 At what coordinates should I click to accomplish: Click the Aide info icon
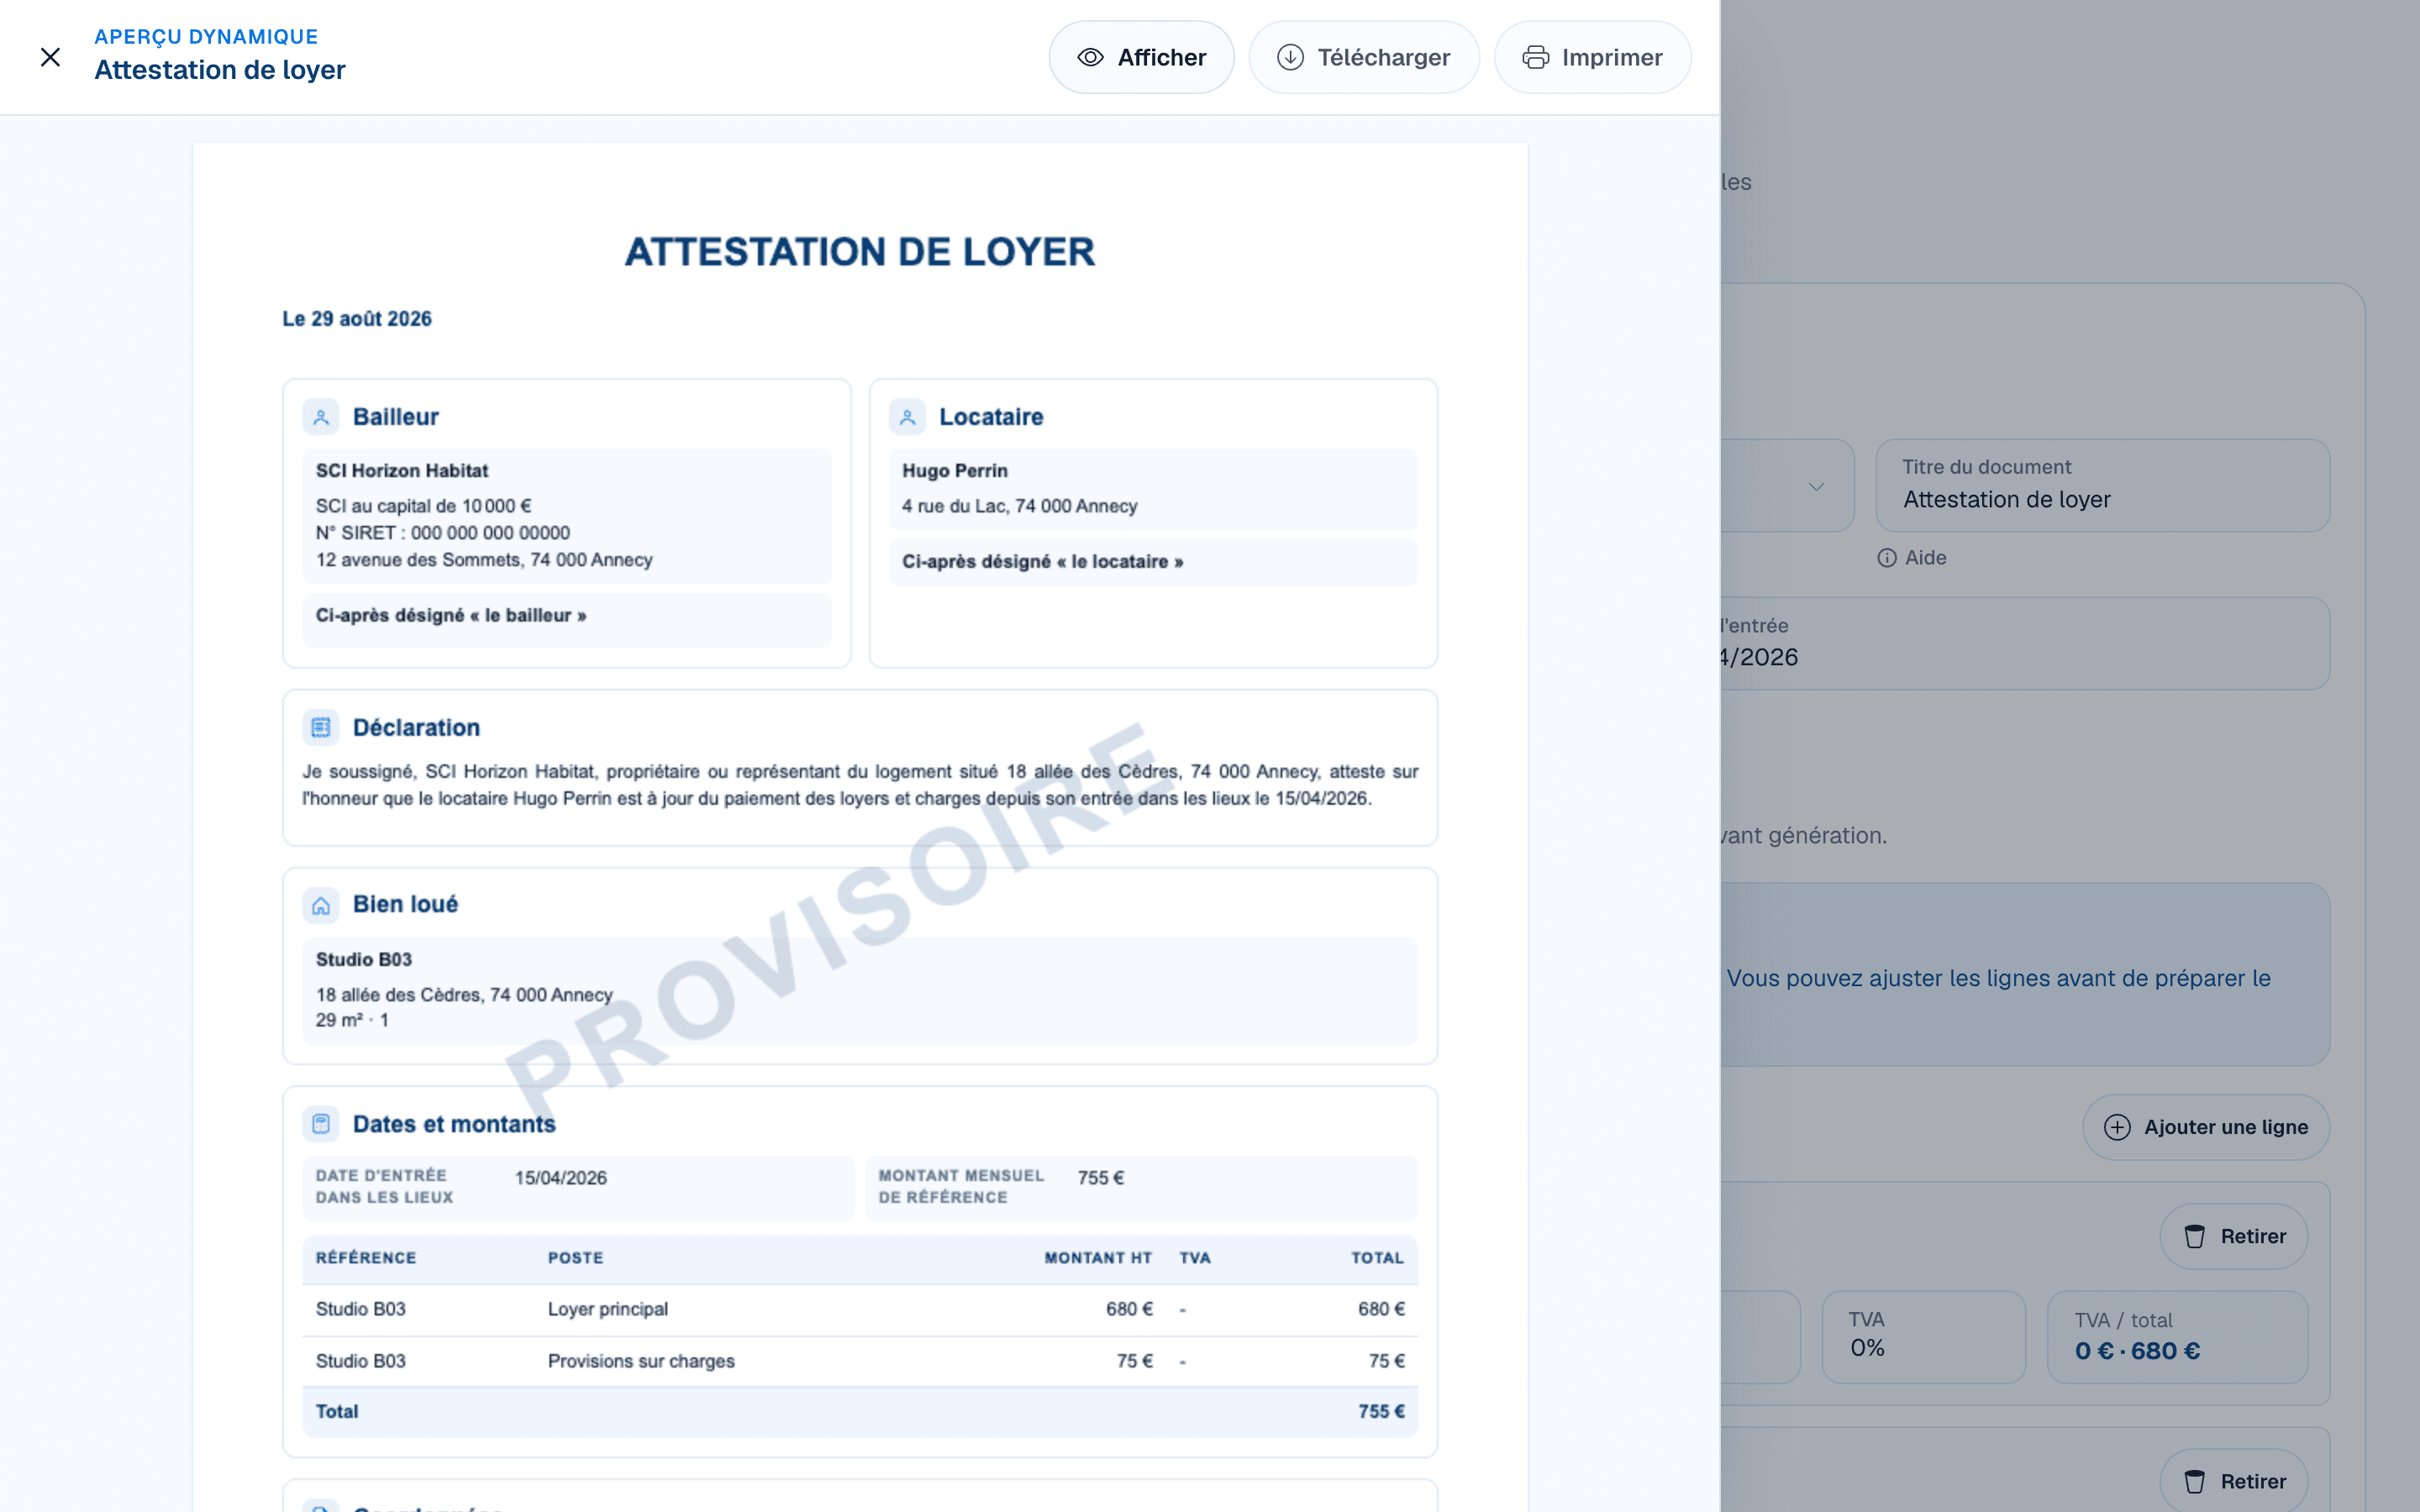click(1886, 558)
